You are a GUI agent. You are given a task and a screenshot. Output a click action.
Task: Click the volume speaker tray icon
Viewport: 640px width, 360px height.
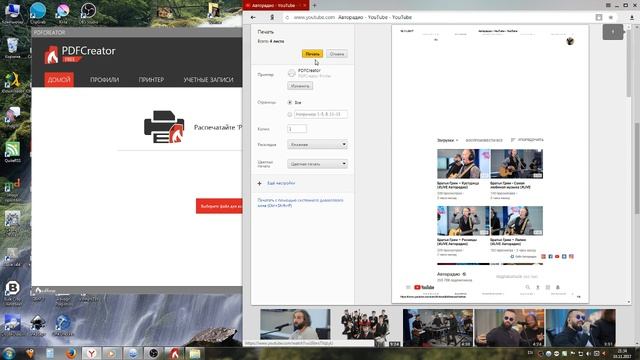pyautogui.click(x=588, y=353)
